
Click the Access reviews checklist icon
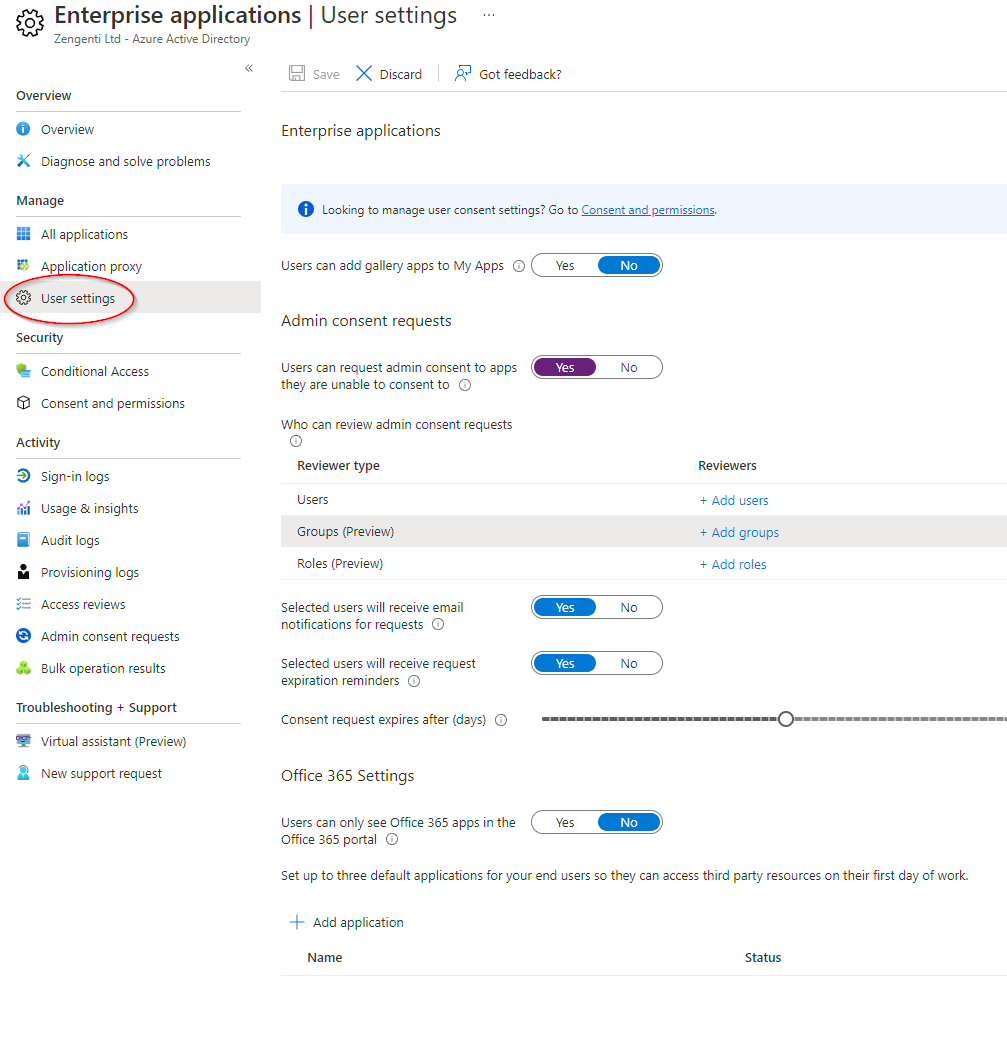pyautogui.click(x=24, y=604)
